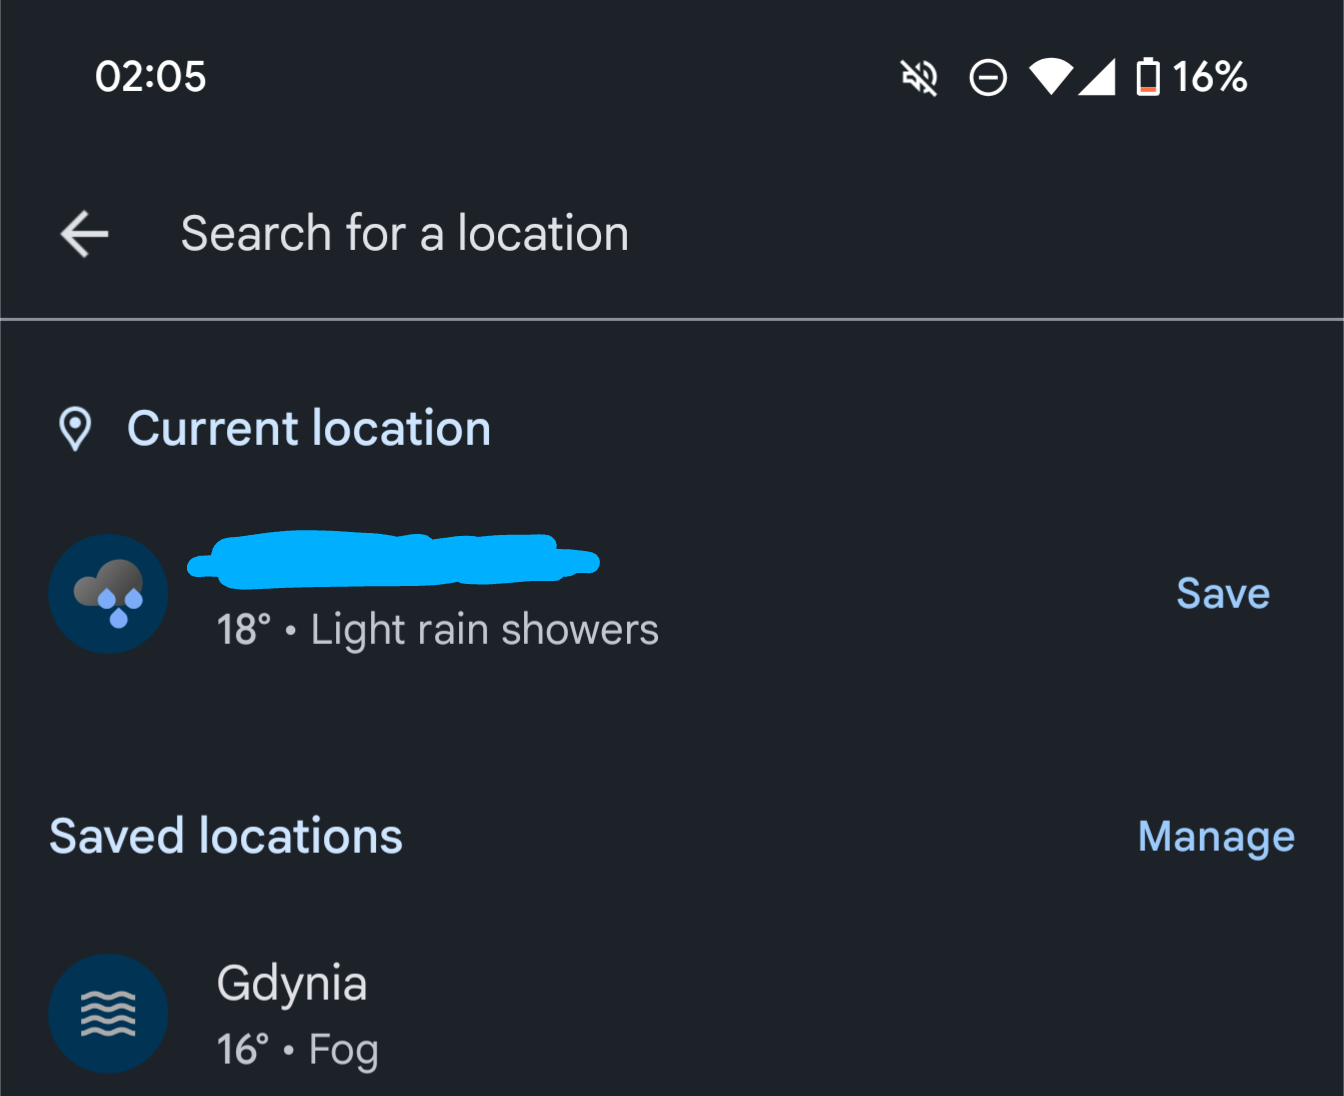Viewport: 1344px width, 1096px height.
Task: Tap the back arrow icon
Action: coord(85,234)
